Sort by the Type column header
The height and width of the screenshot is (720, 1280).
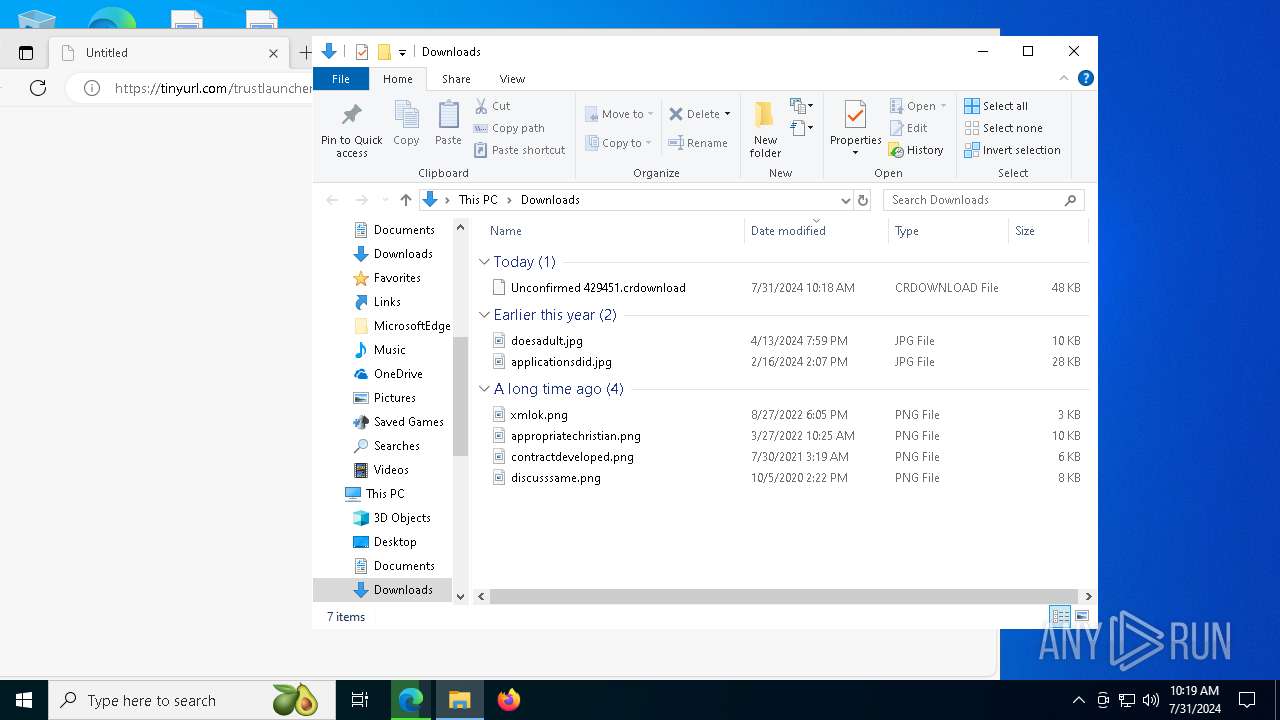pos(948,231)
